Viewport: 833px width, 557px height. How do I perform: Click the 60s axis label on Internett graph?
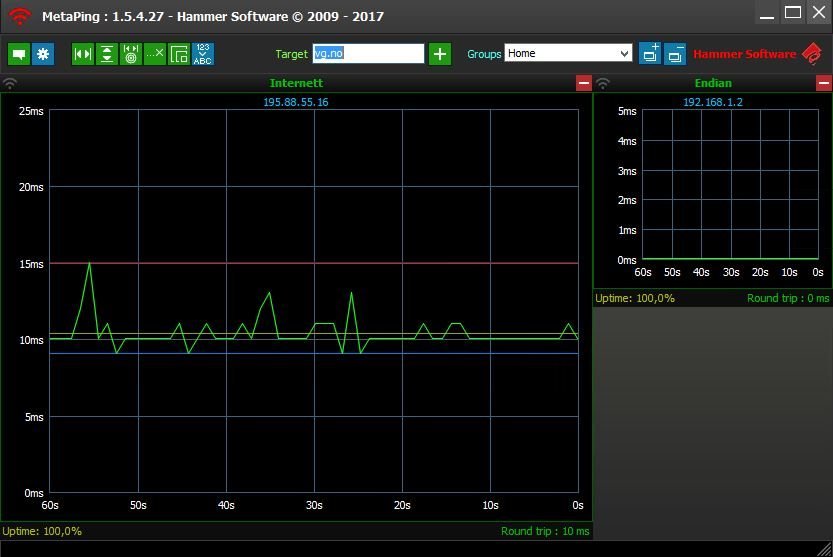tap(50, 505)
